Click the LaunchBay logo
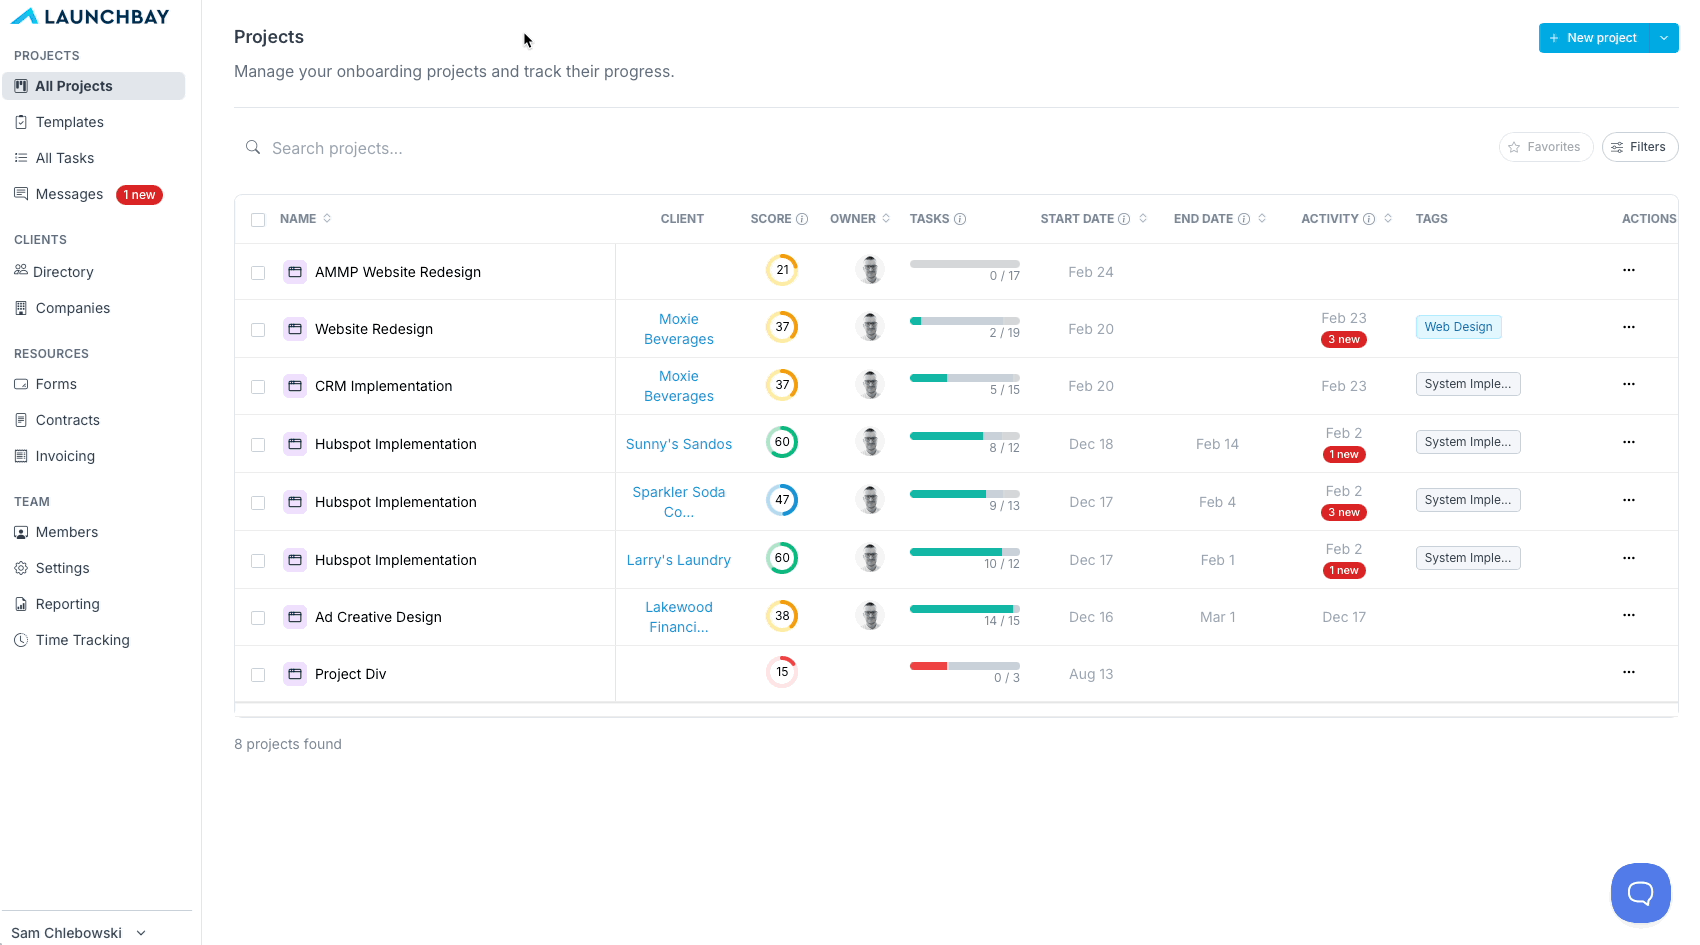1700x945 pixels. click(91, 16)
